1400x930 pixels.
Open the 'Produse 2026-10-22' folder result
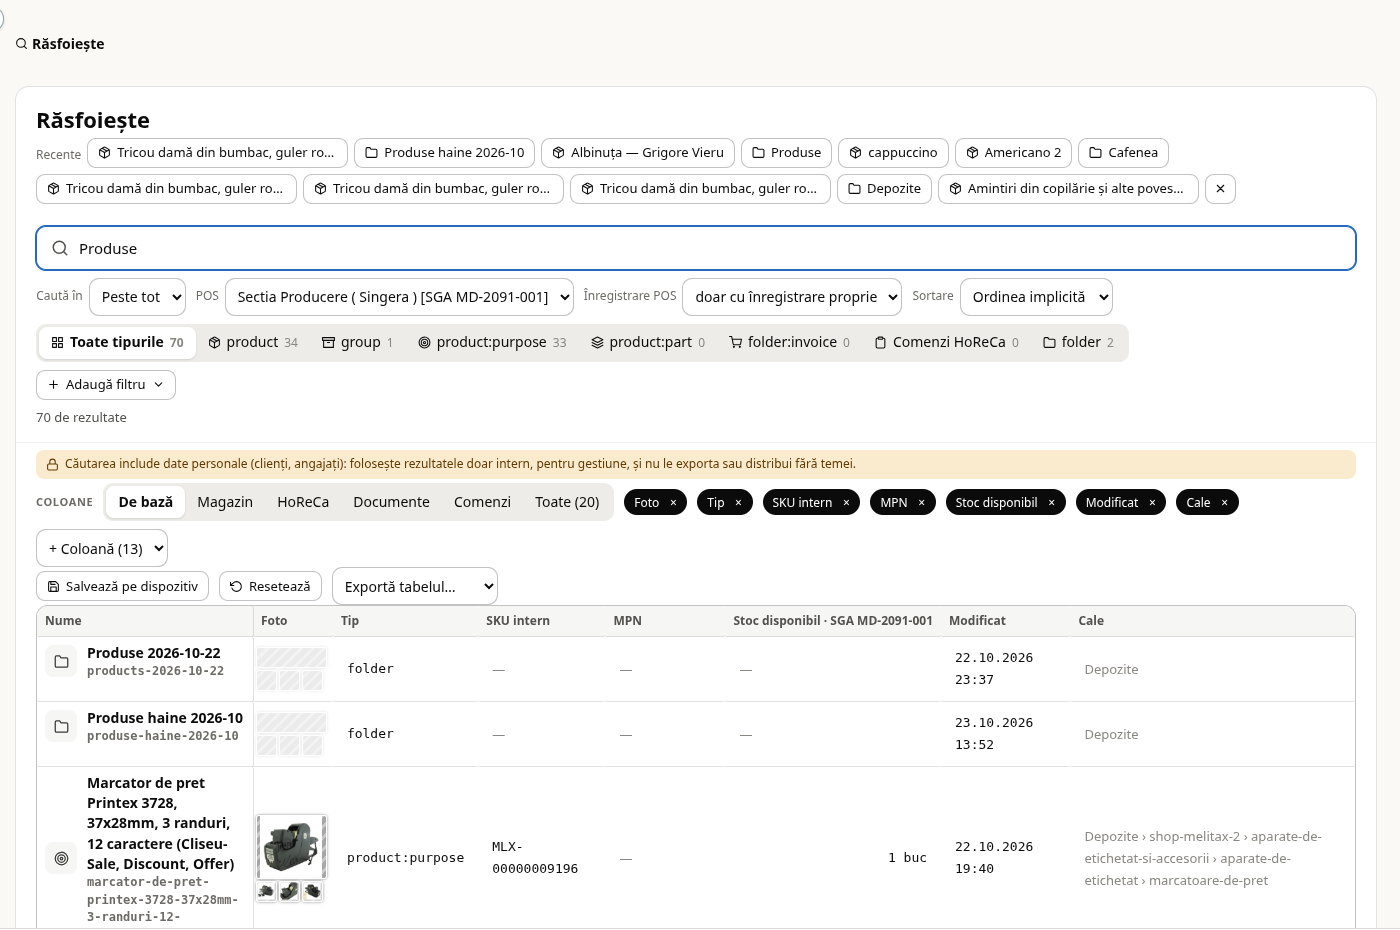pos(153,653)
